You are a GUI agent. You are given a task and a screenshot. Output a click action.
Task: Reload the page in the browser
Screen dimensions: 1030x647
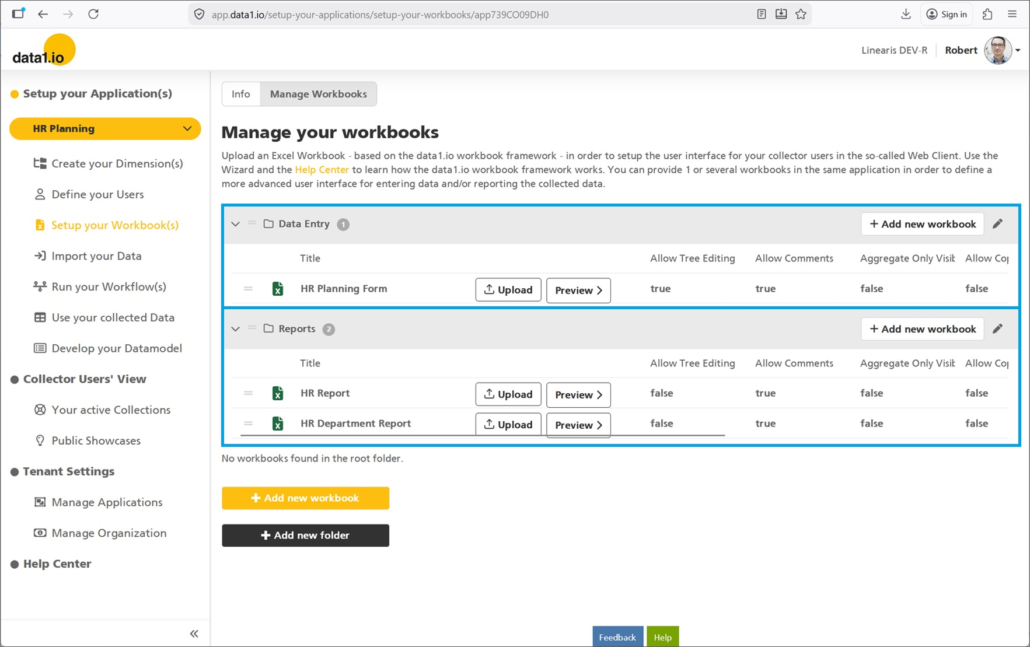click(93, 14)
